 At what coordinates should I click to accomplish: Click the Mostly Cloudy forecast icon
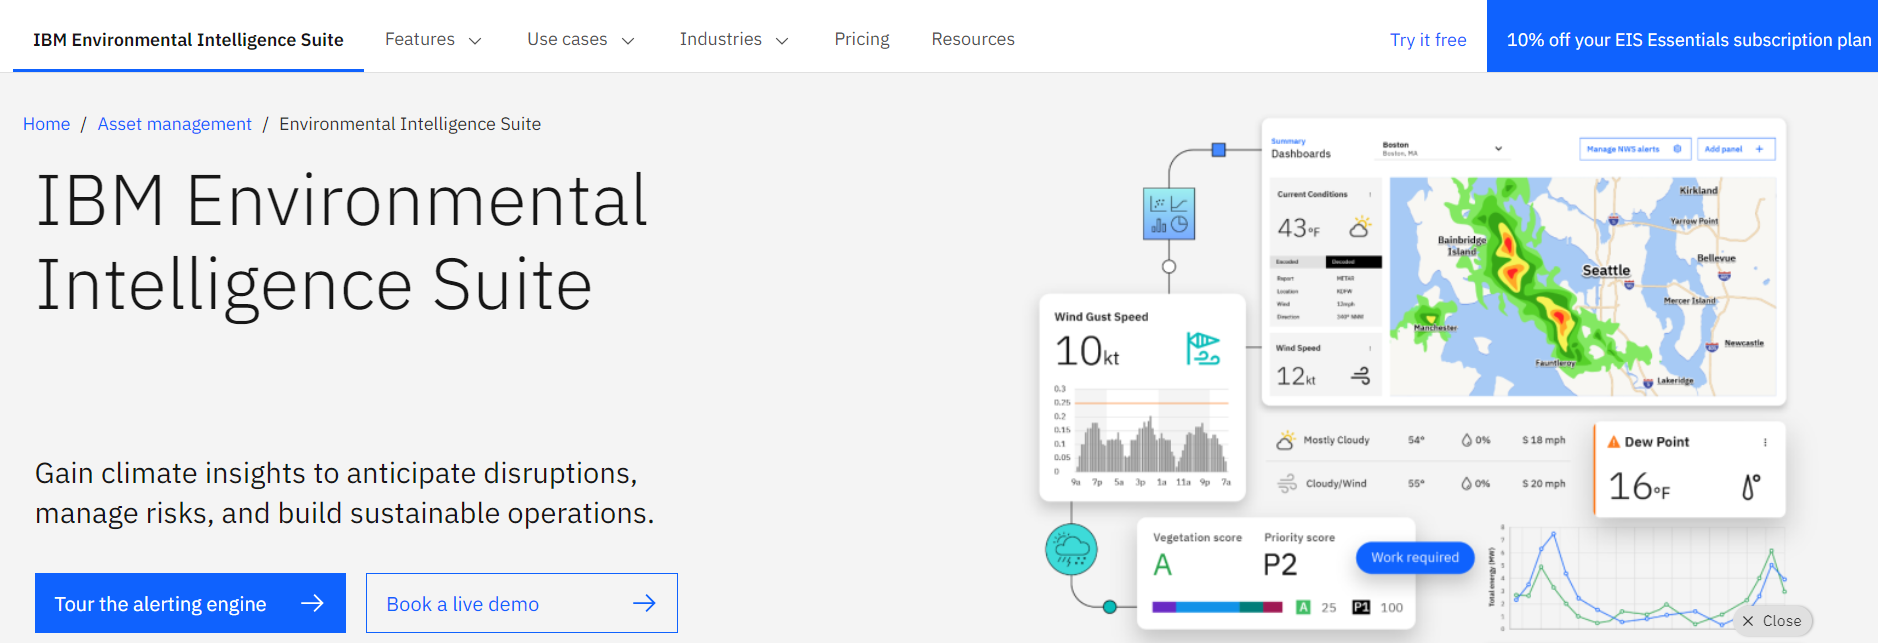point(1285,440)
